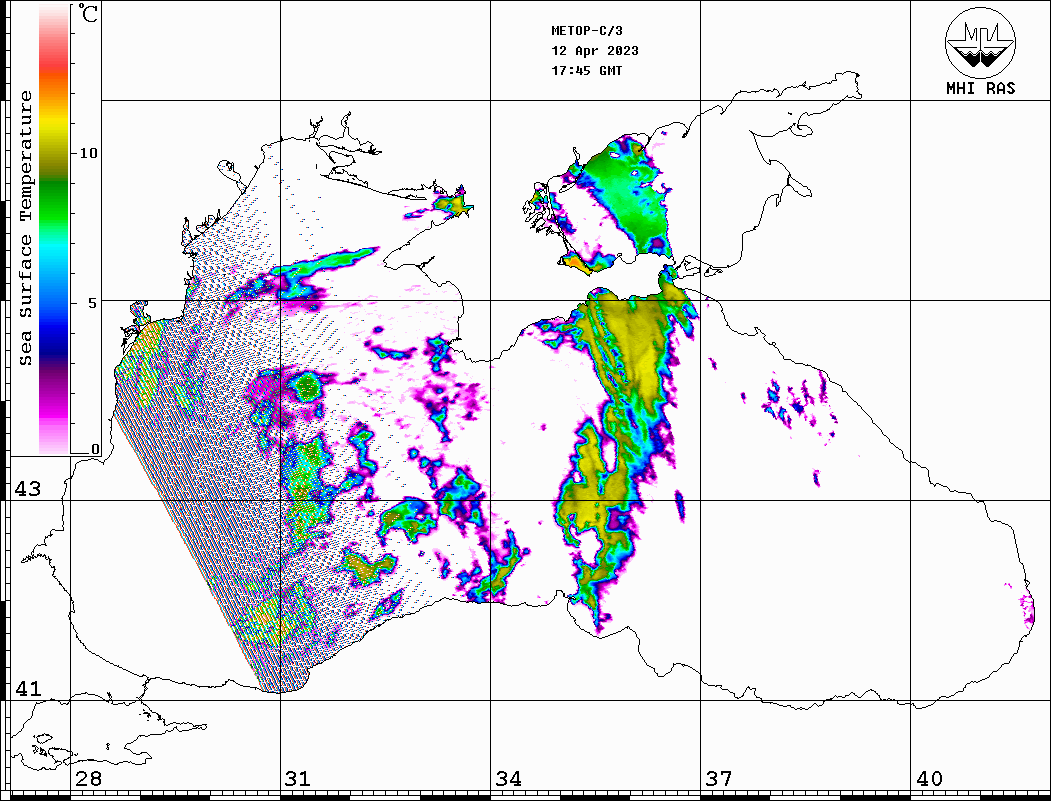1051x801 pixels.
Task: Click longitude label 28
Action: pyautogui.click(x=88, y=779)
